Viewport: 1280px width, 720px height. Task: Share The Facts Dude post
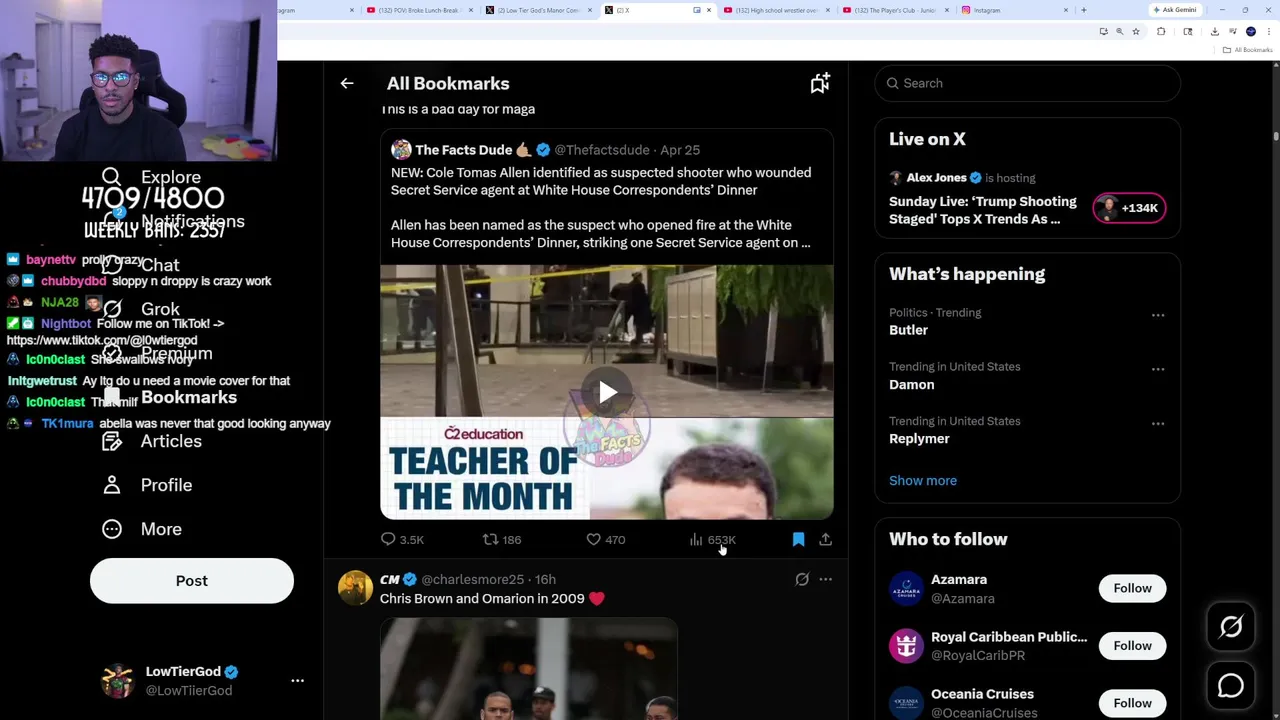coord(825,540)
